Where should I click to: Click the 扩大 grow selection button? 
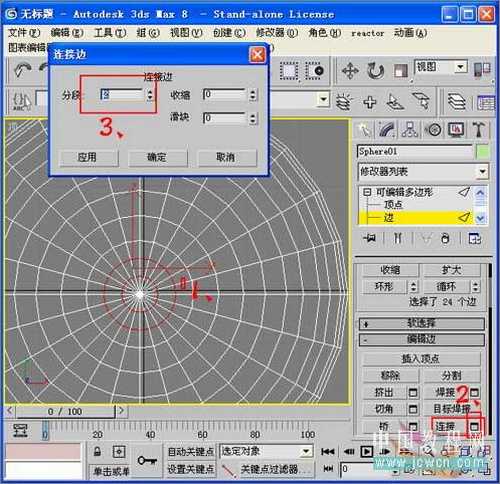click(x=451, y=270)
